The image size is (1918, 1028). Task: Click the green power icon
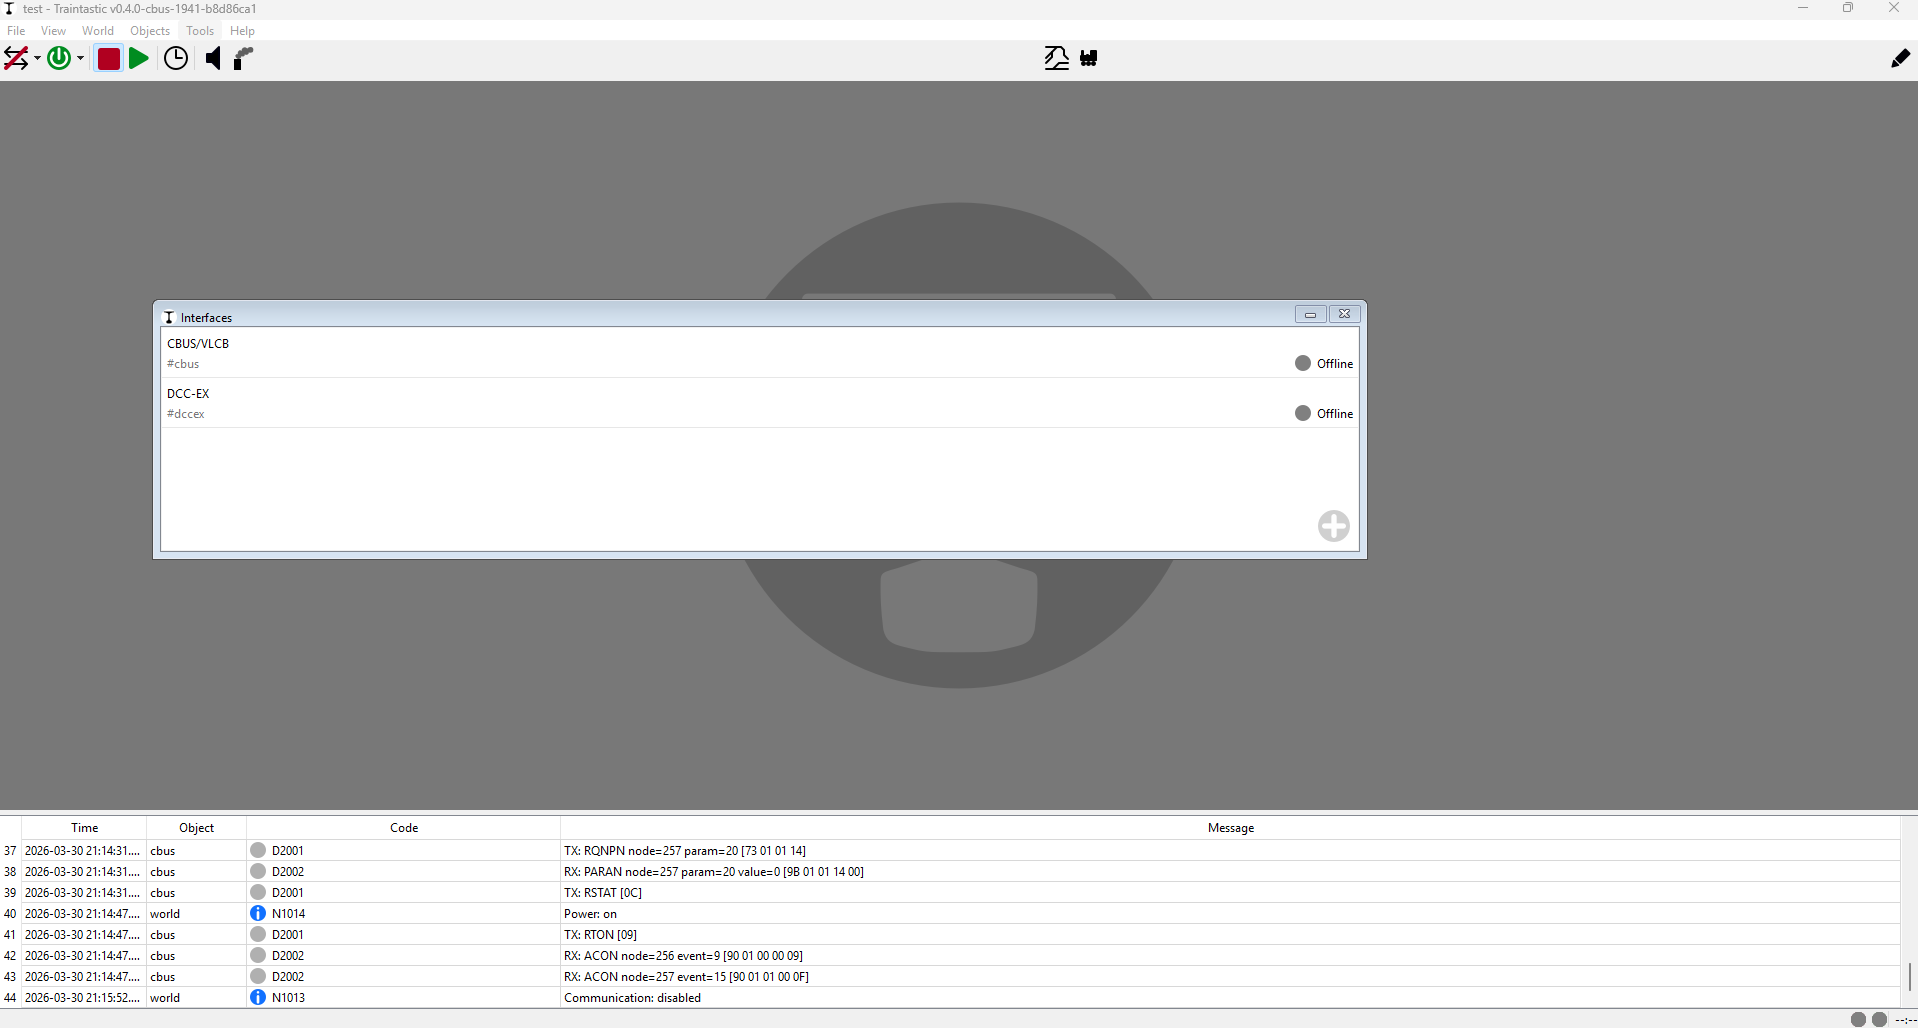(x=59, y=58)
